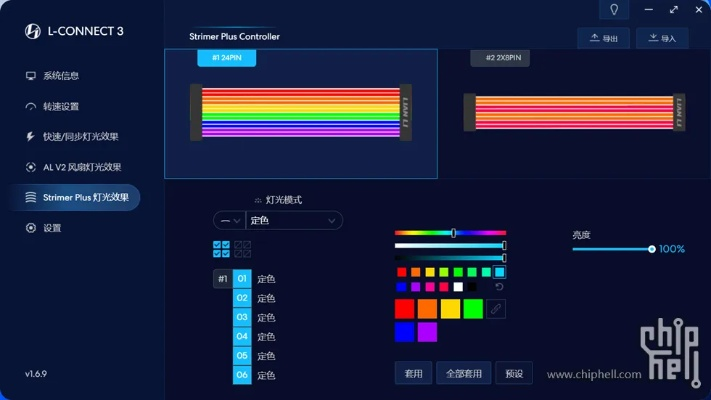The height and width of the screenshot is (400, 711).
Task: Open AL V2 风扇灯光效果 page
Action: pyautogui.click(x=81, y=167)
